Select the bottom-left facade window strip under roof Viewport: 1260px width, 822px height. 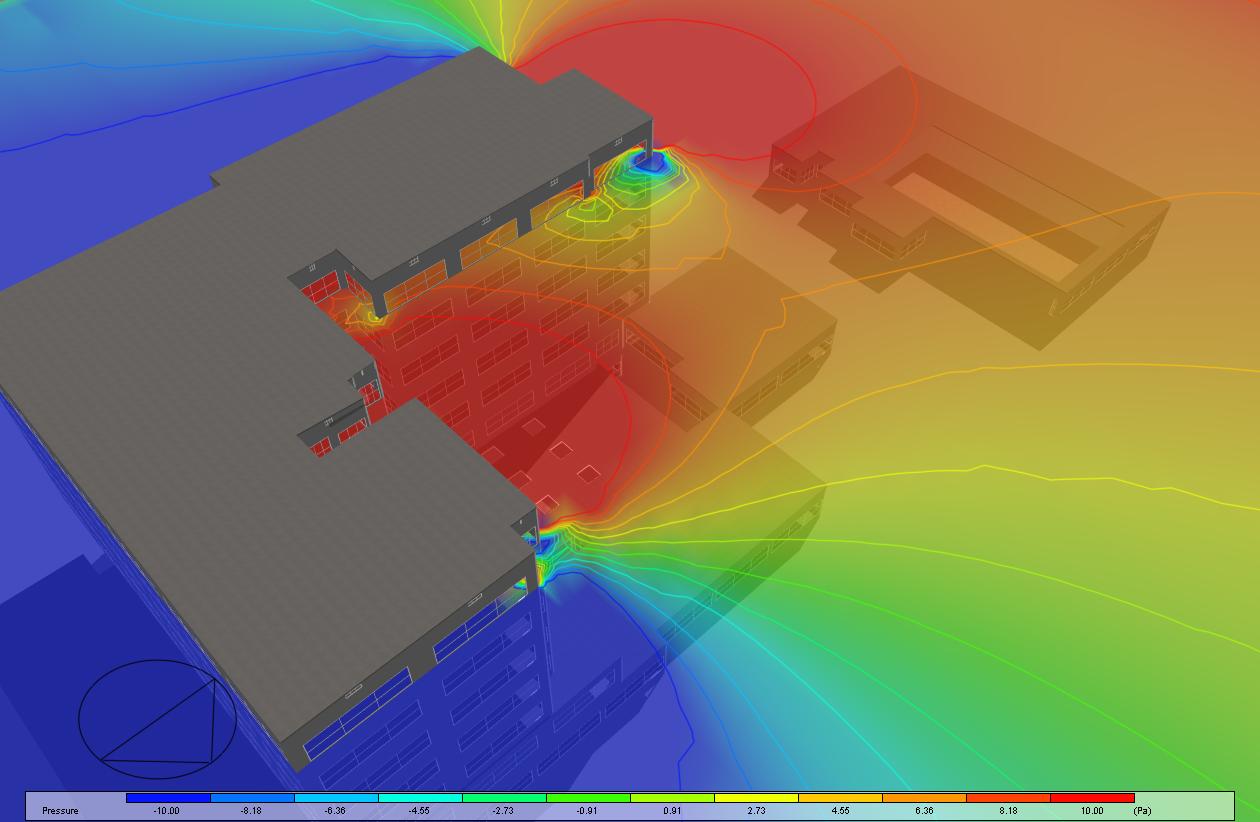pos(358,714)
